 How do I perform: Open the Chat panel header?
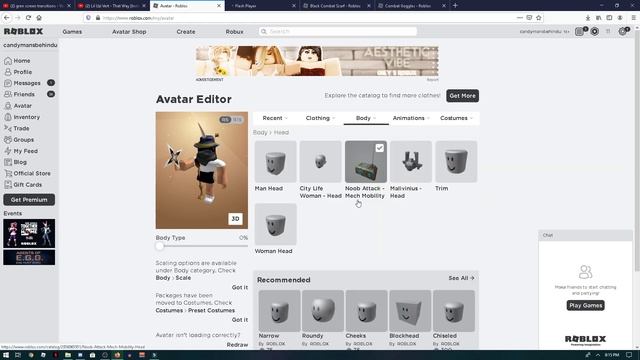585,235
